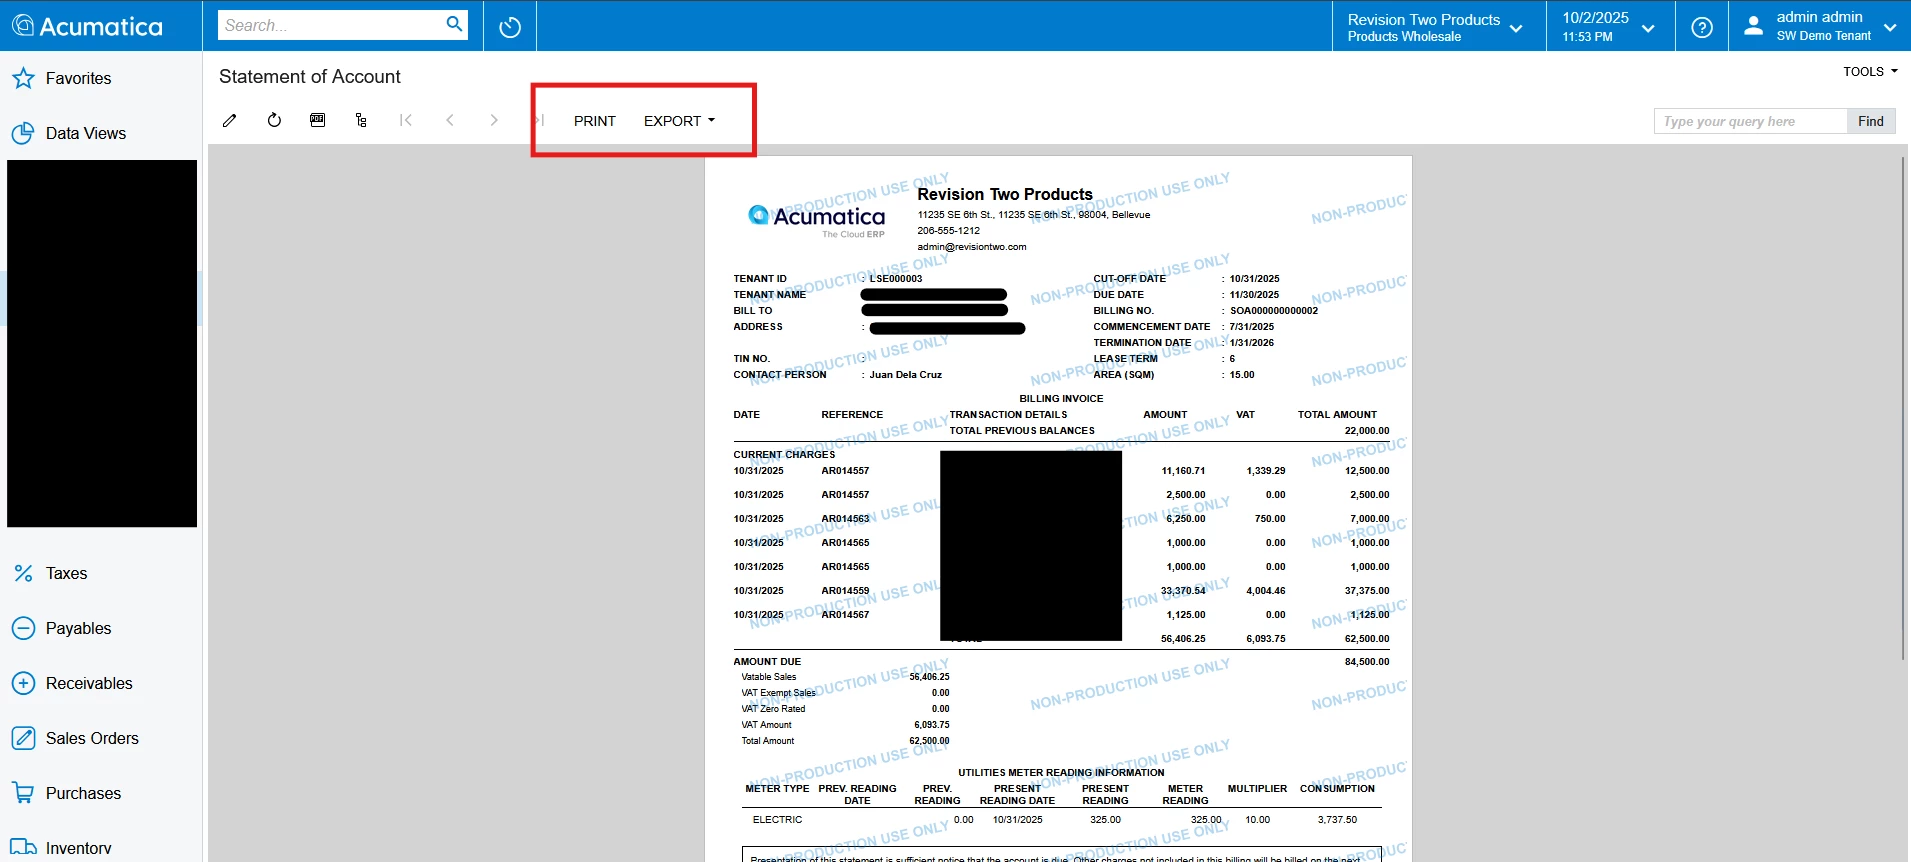Click the admin user avatar icon
Screen dimensions: 1911x862
1753,26
